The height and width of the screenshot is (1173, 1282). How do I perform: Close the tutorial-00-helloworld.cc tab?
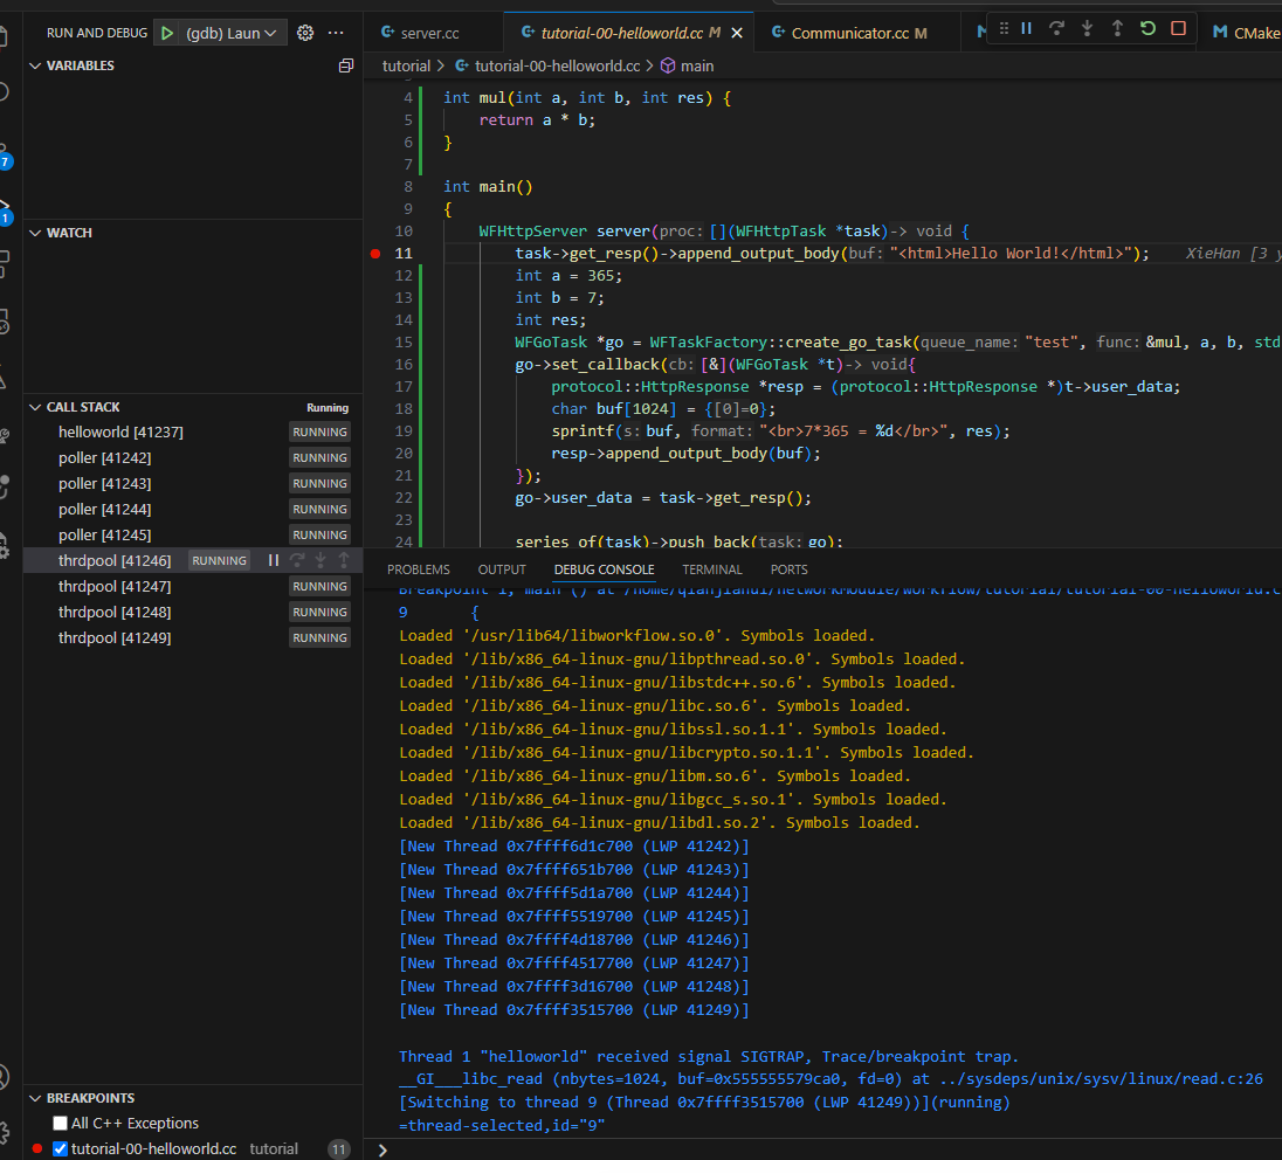coord(737,33)
